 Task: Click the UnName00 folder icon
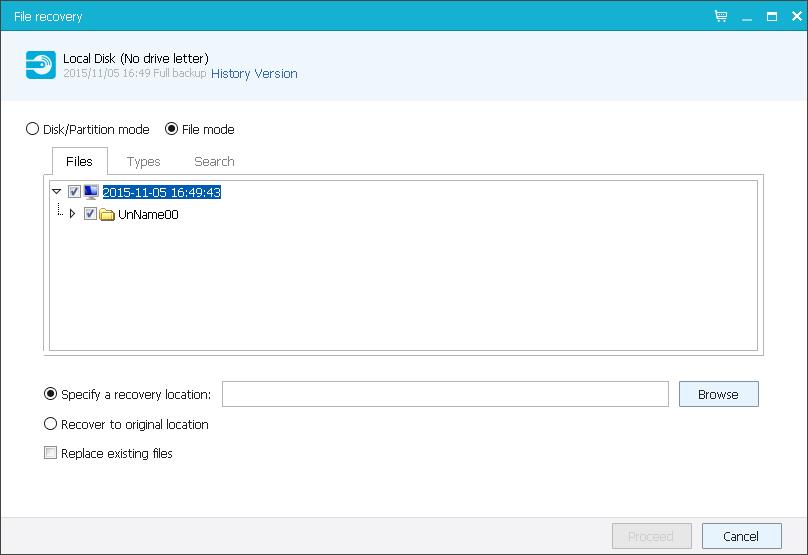(x=107, y=214)
